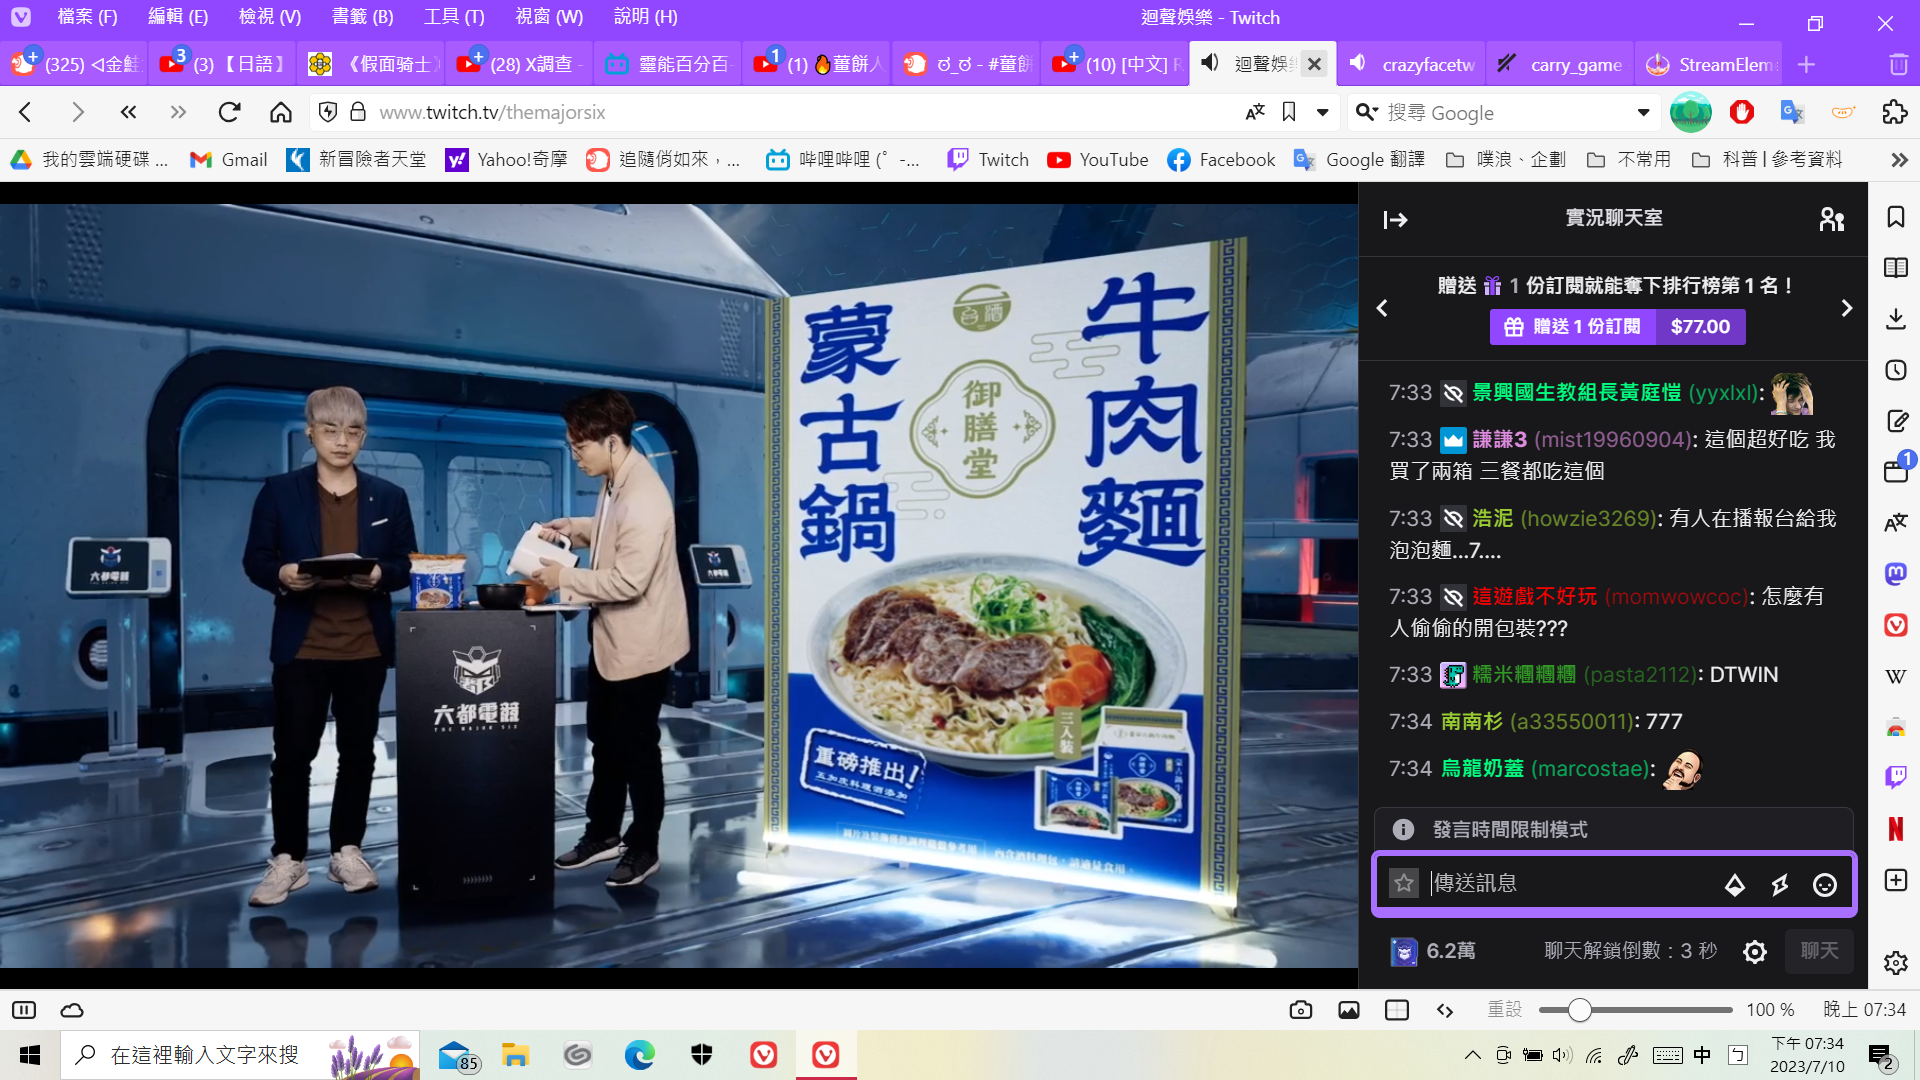Open the Netflix web panel icon
The width and height of the screenshot is (1920, 1080).
(1896, 829)
